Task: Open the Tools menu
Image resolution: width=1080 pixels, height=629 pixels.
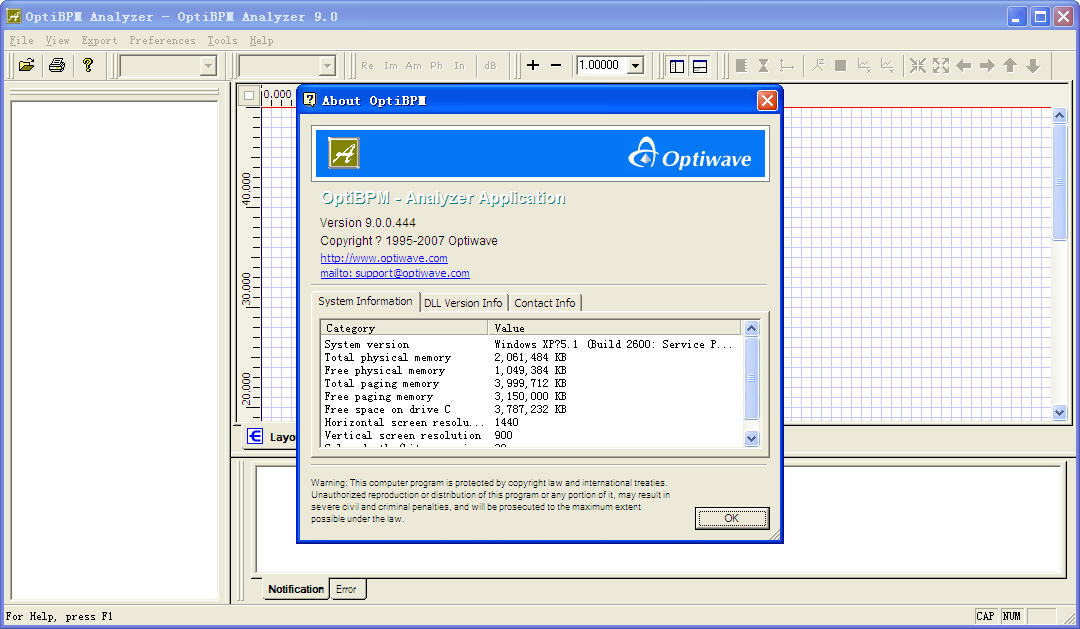Action: tap(222, 41)
